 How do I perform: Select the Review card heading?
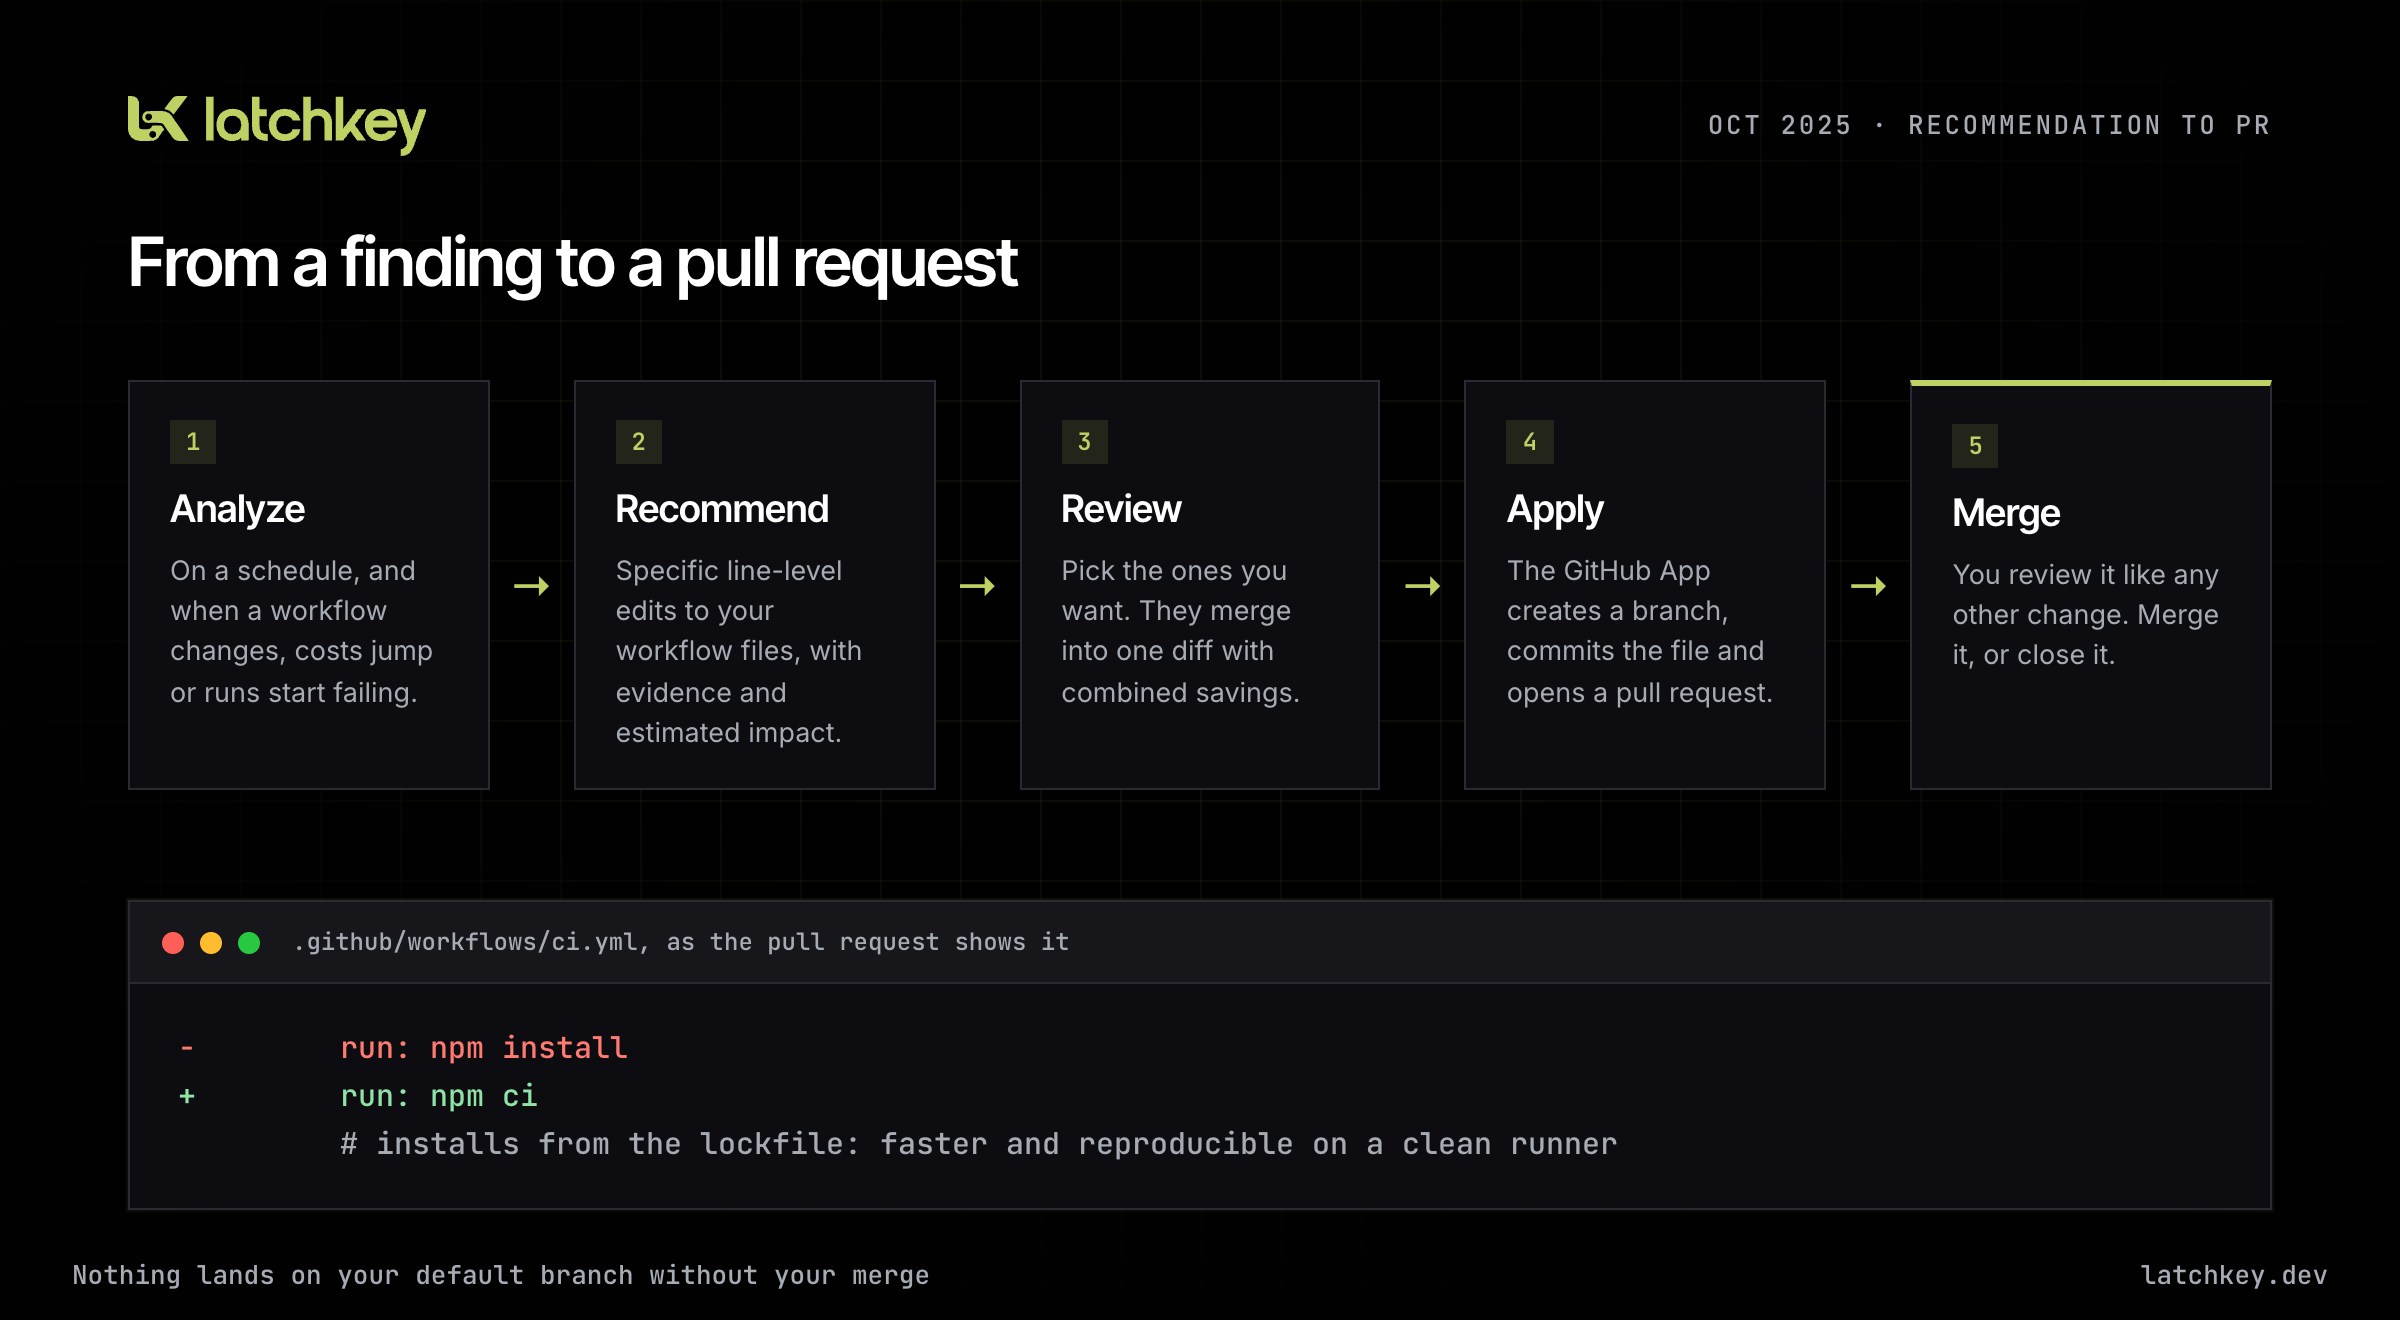1121,510
